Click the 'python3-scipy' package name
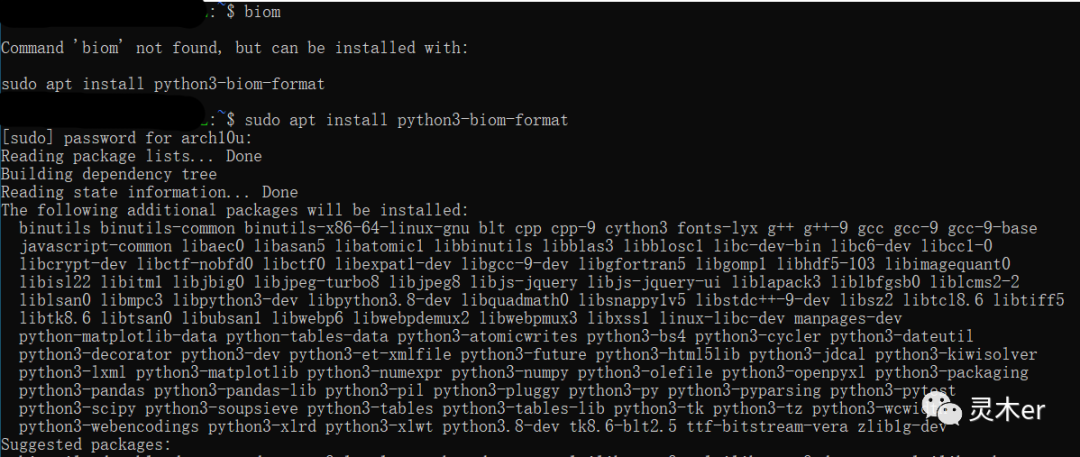 (x=78, y=409)
